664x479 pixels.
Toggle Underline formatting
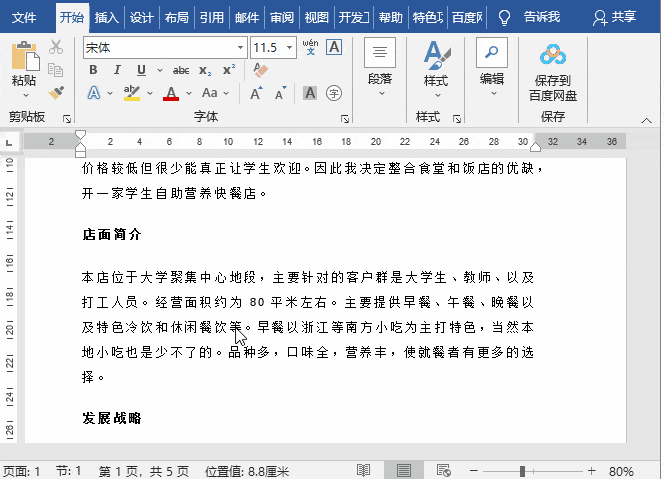tap(141, 70)
